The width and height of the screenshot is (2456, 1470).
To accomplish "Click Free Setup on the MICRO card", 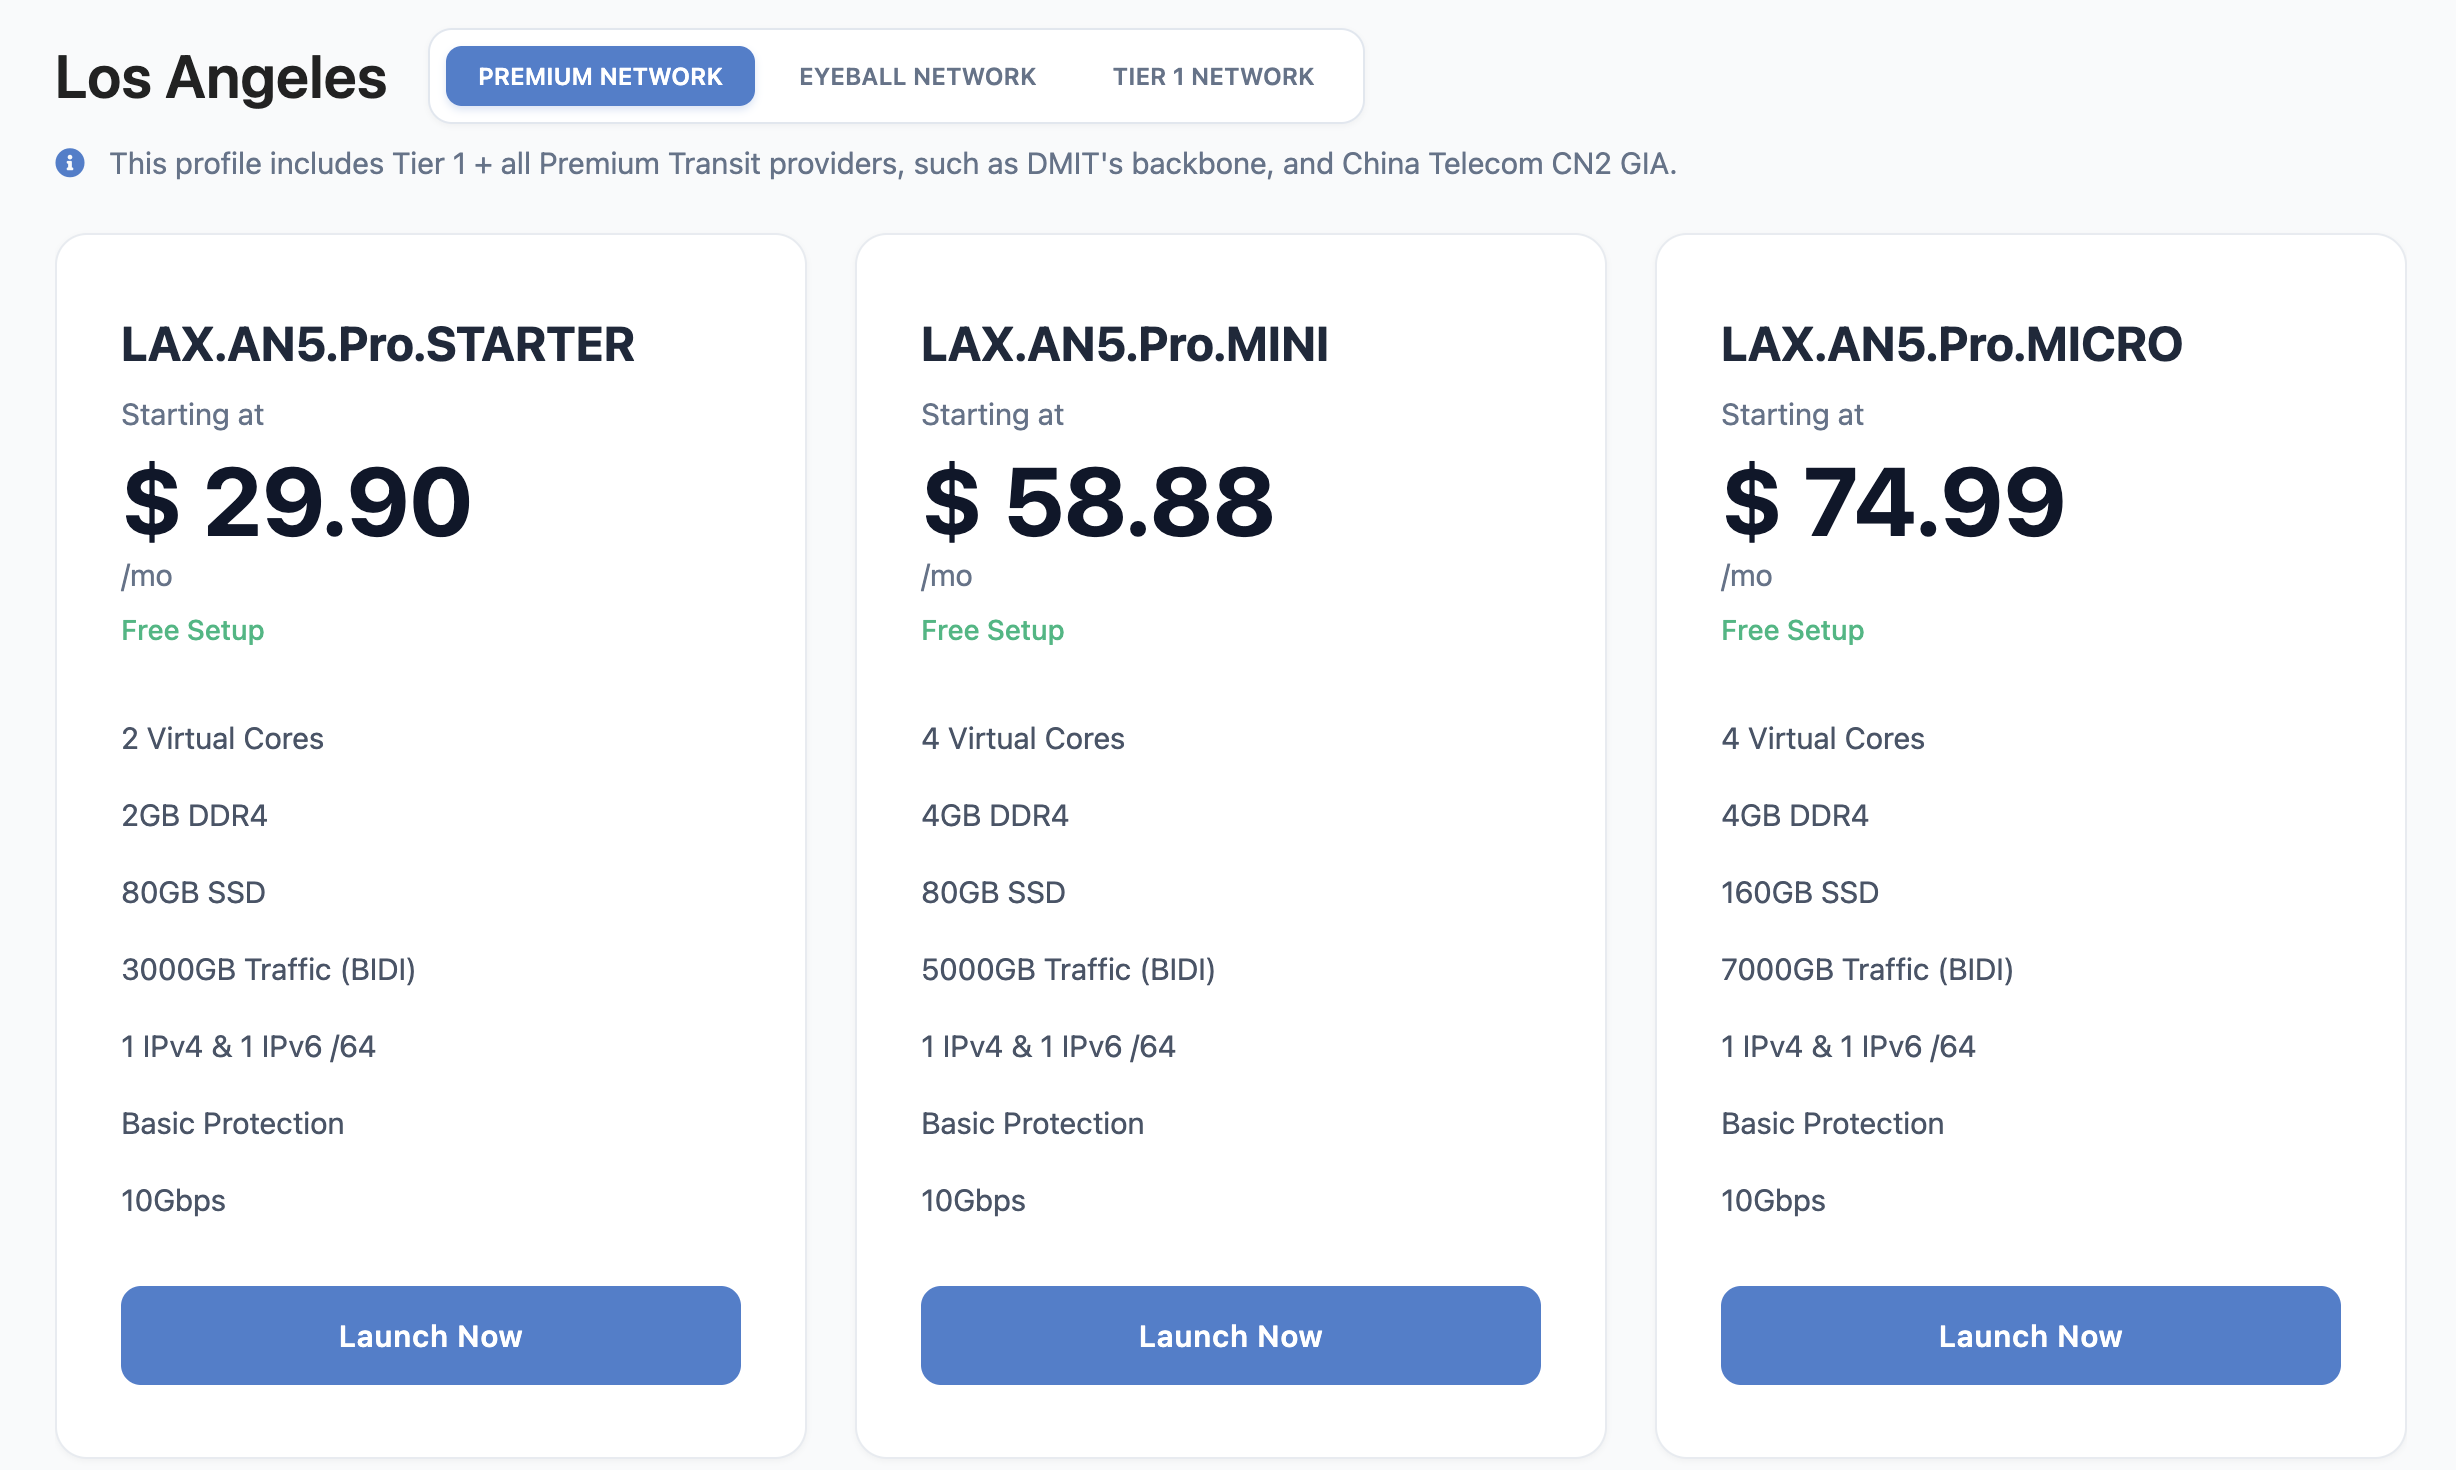I will tap(1793, 630).
